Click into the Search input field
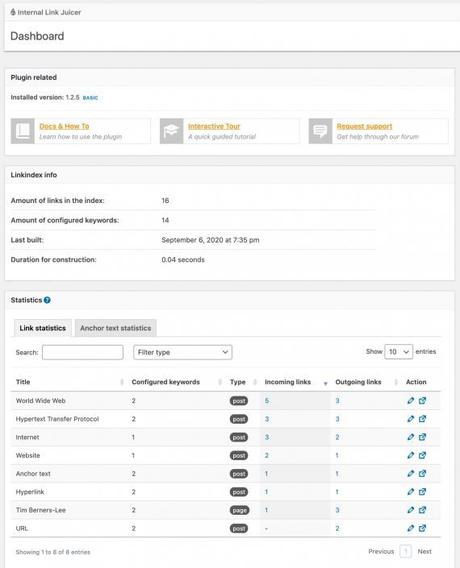This screenshot has width=460, height=568. (x=83, y=352)
